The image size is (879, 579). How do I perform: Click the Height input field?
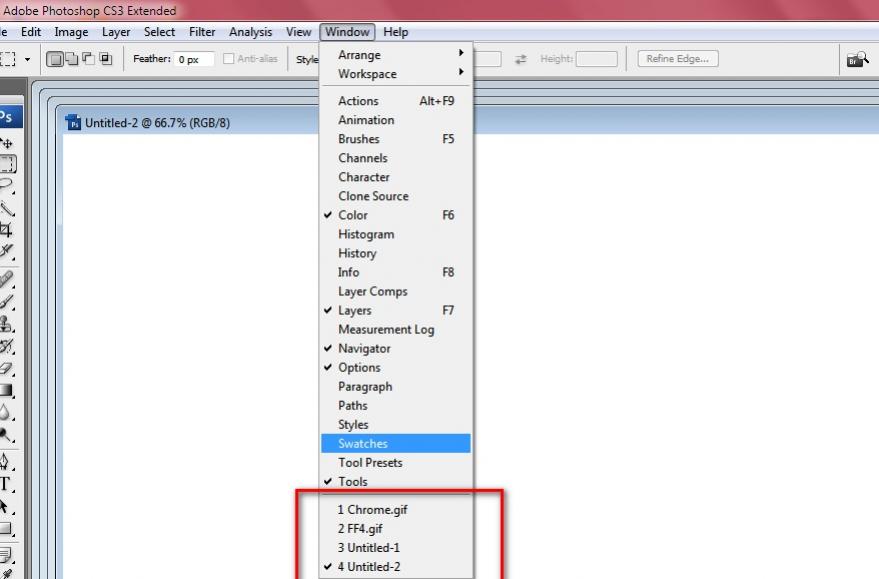click(x=596, y=59)
